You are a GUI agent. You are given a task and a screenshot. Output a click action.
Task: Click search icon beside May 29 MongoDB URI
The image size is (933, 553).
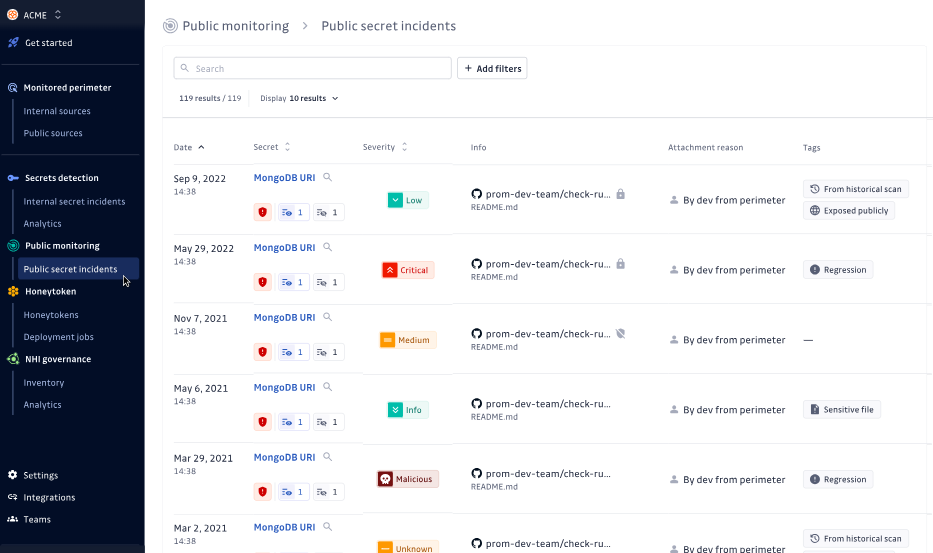[x=327, y=247]
